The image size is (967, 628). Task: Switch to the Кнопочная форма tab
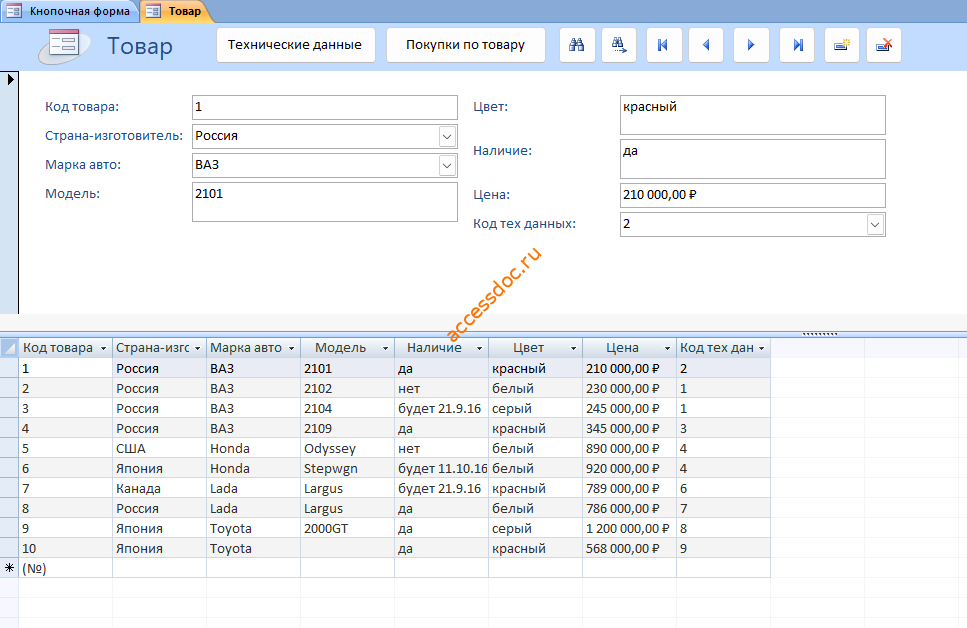pos(70,11)
